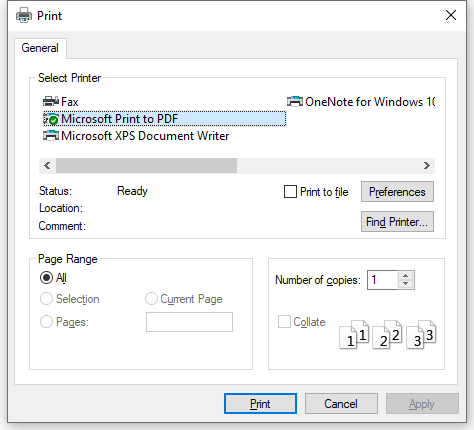Cancel the print dialog

point(341,404)
